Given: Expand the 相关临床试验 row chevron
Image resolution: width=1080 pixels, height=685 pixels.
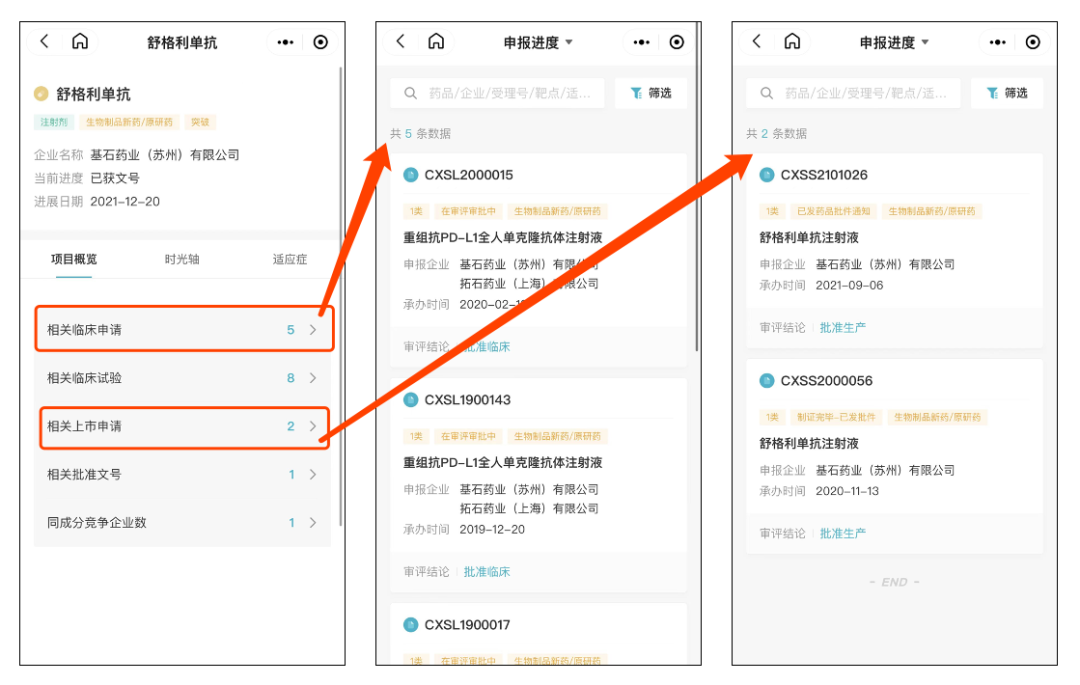Looking at the screenshot, I should point(313,378).
